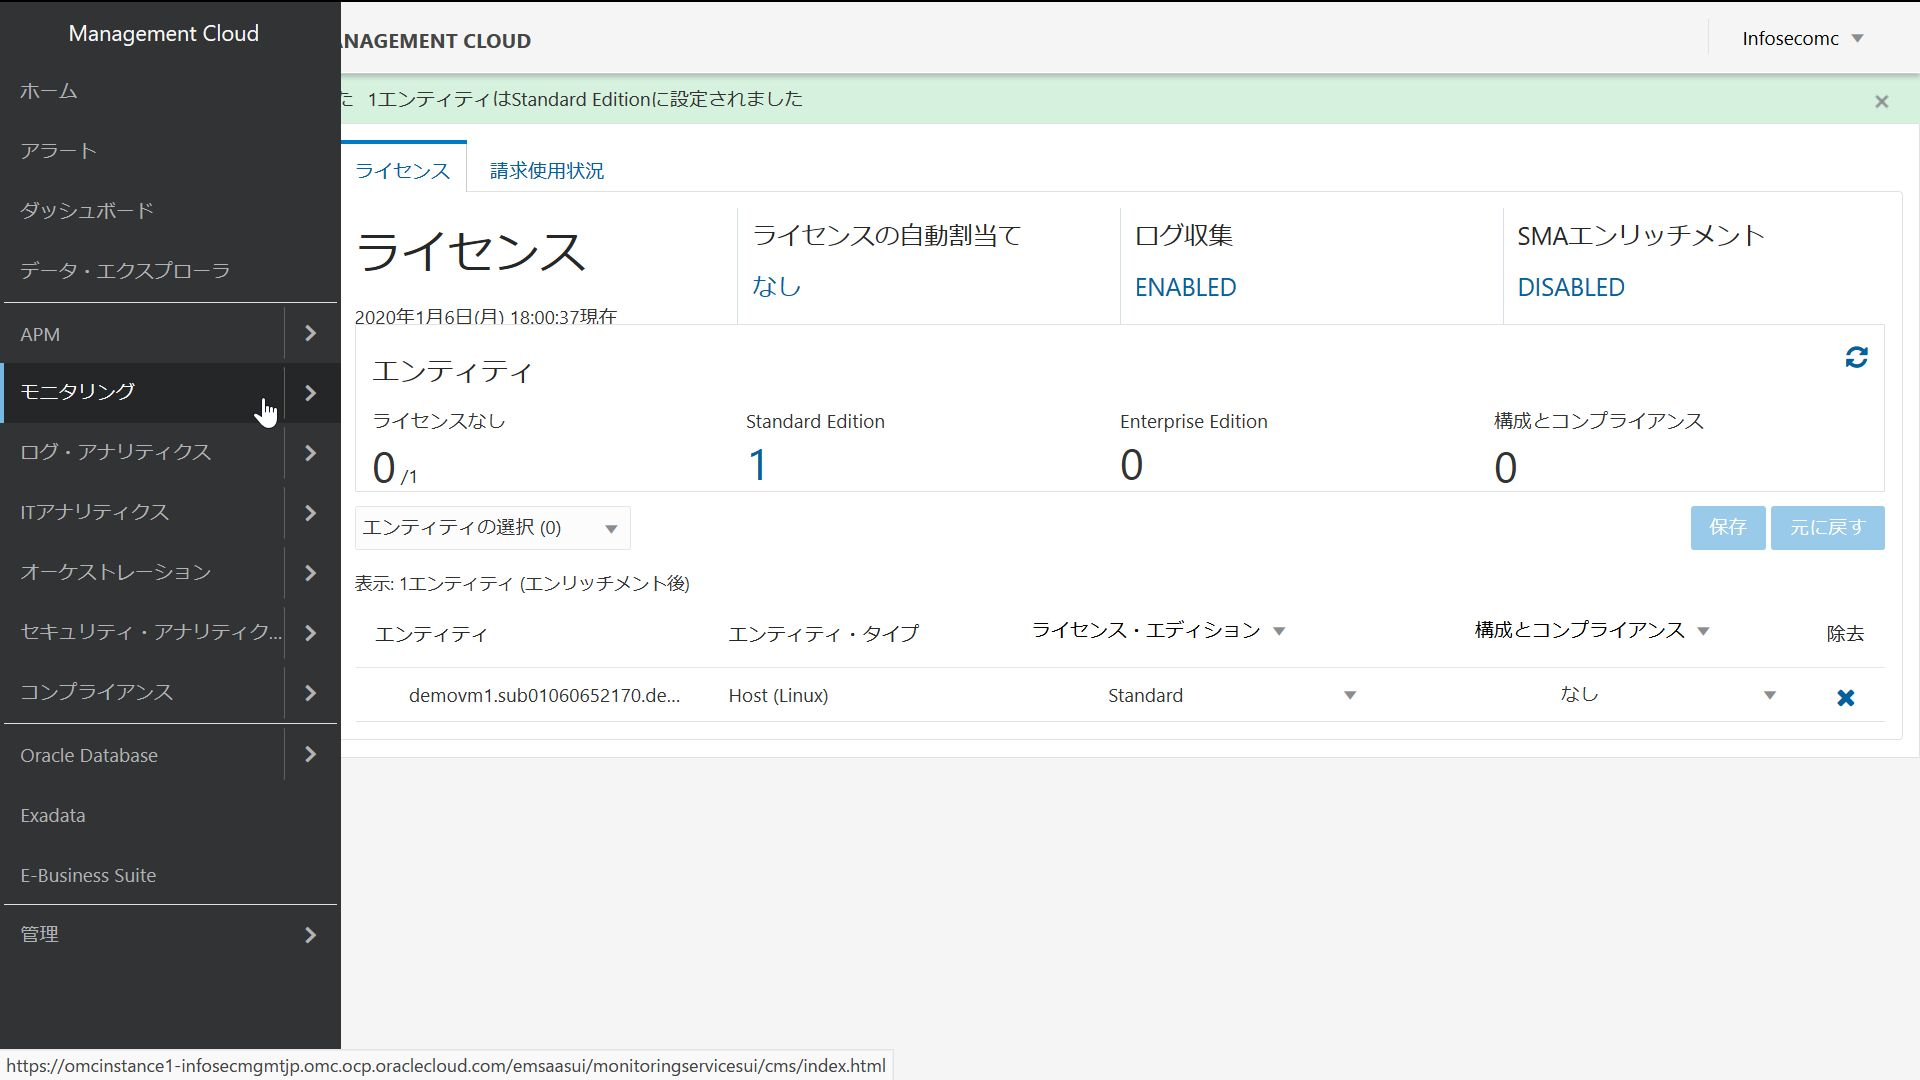Expand the ログ・アナリティクス submenu arrow
The width and height of the screenshot is (1920, 1080).
310,453
